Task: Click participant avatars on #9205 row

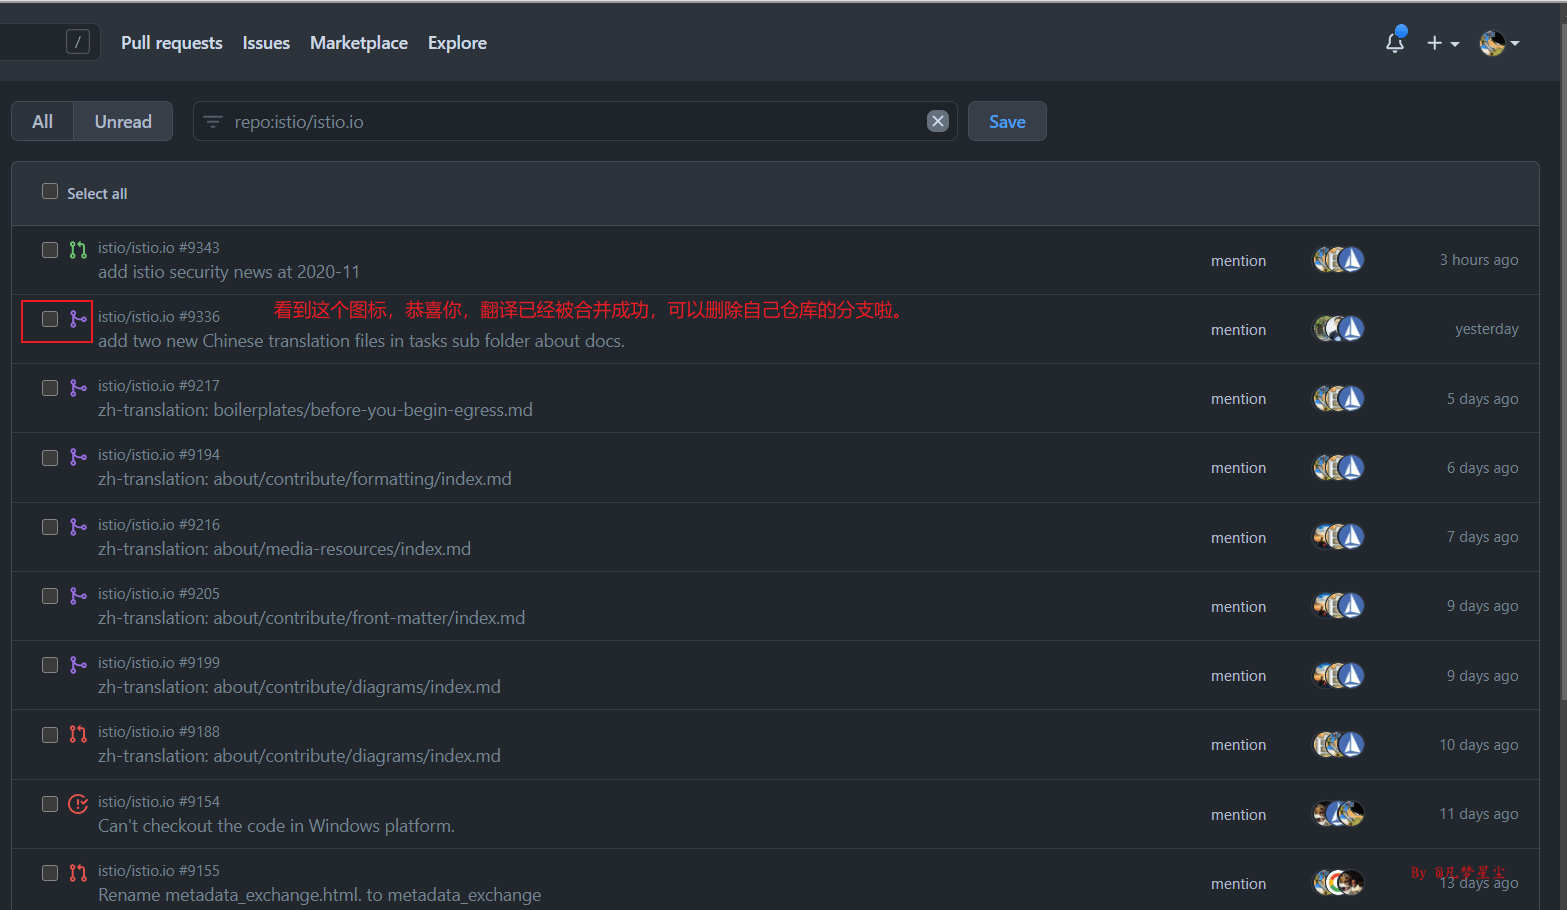Action: tap(1339, 606)
